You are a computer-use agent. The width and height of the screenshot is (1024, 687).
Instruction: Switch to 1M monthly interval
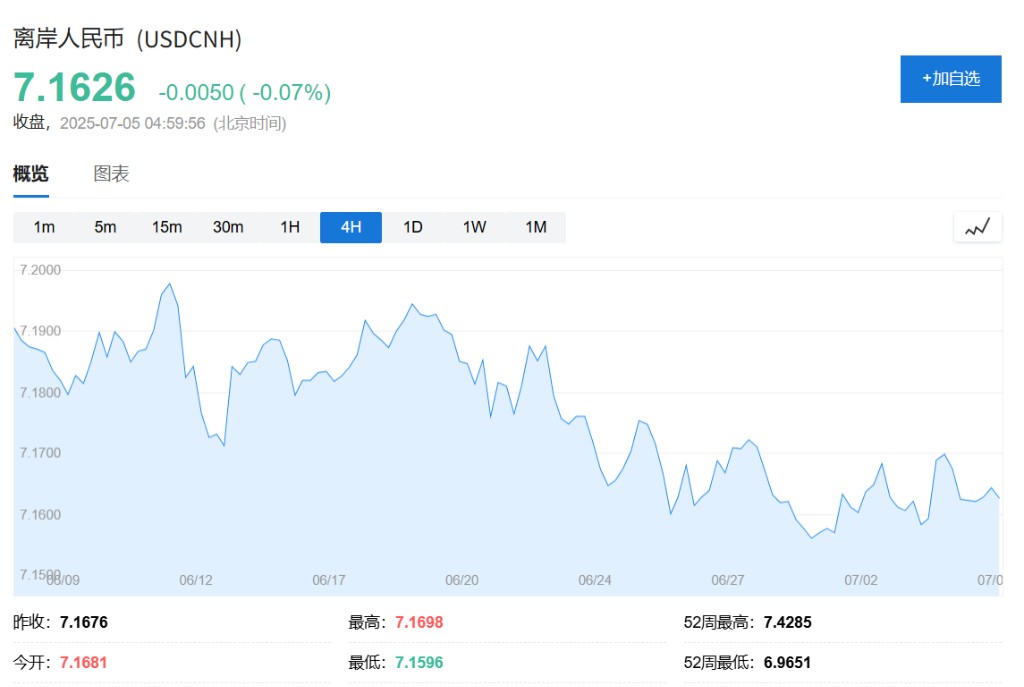[536, 227]
